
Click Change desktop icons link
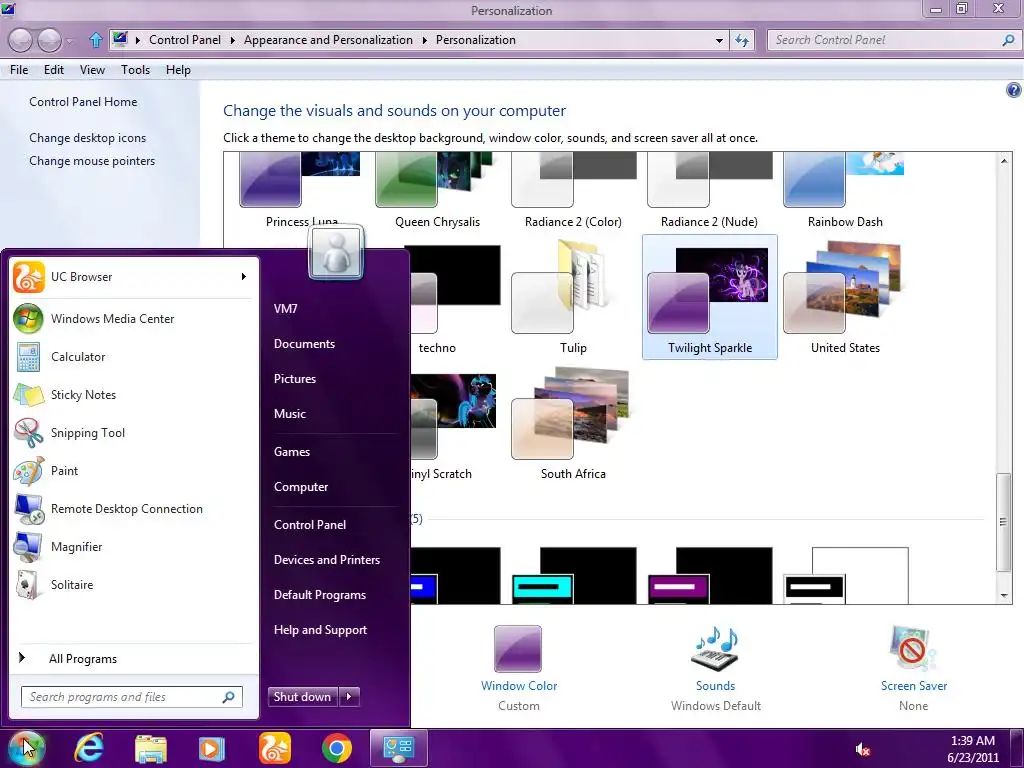[88, 138]
